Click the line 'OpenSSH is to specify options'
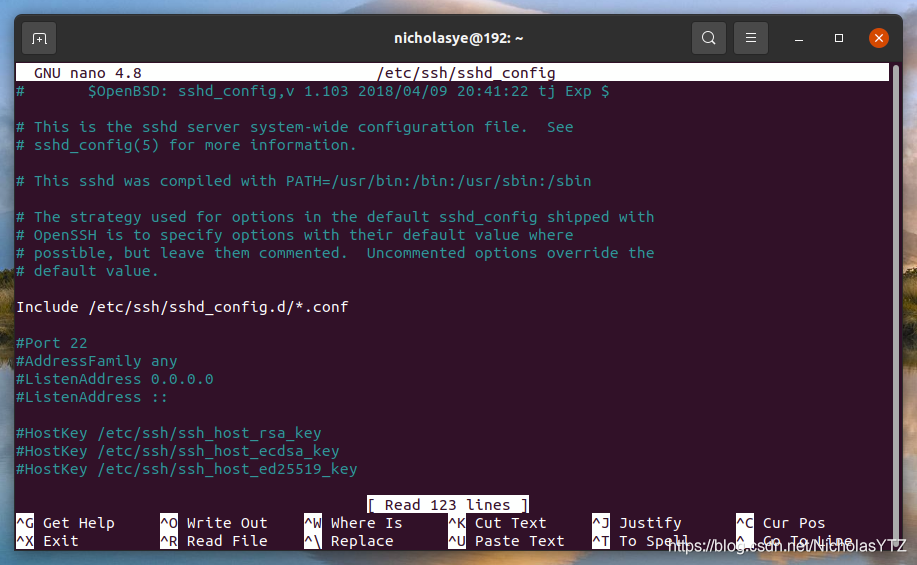Viewport: 917px width, 565px height. 295,235
